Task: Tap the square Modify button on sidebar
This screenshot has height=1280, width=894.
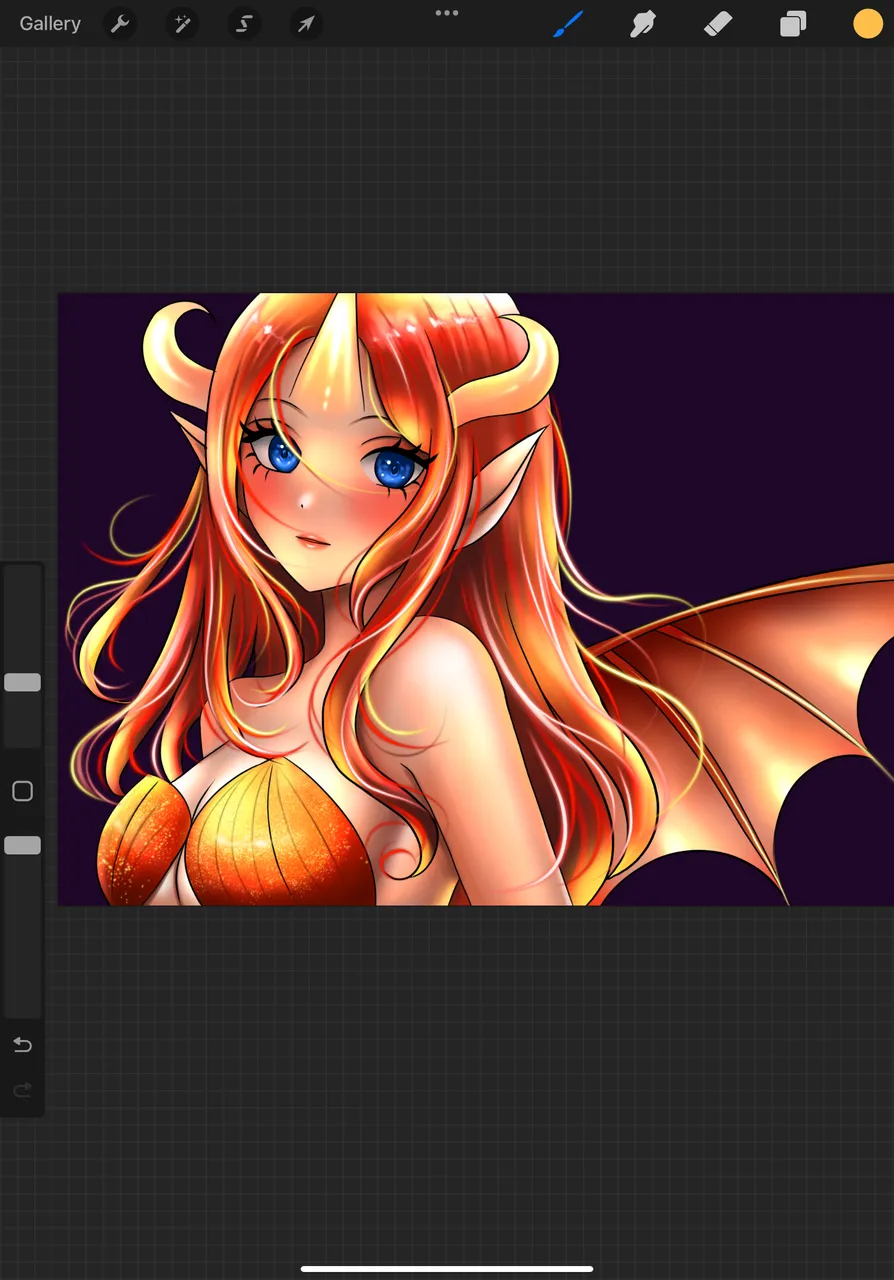Action: pos(22,791)
